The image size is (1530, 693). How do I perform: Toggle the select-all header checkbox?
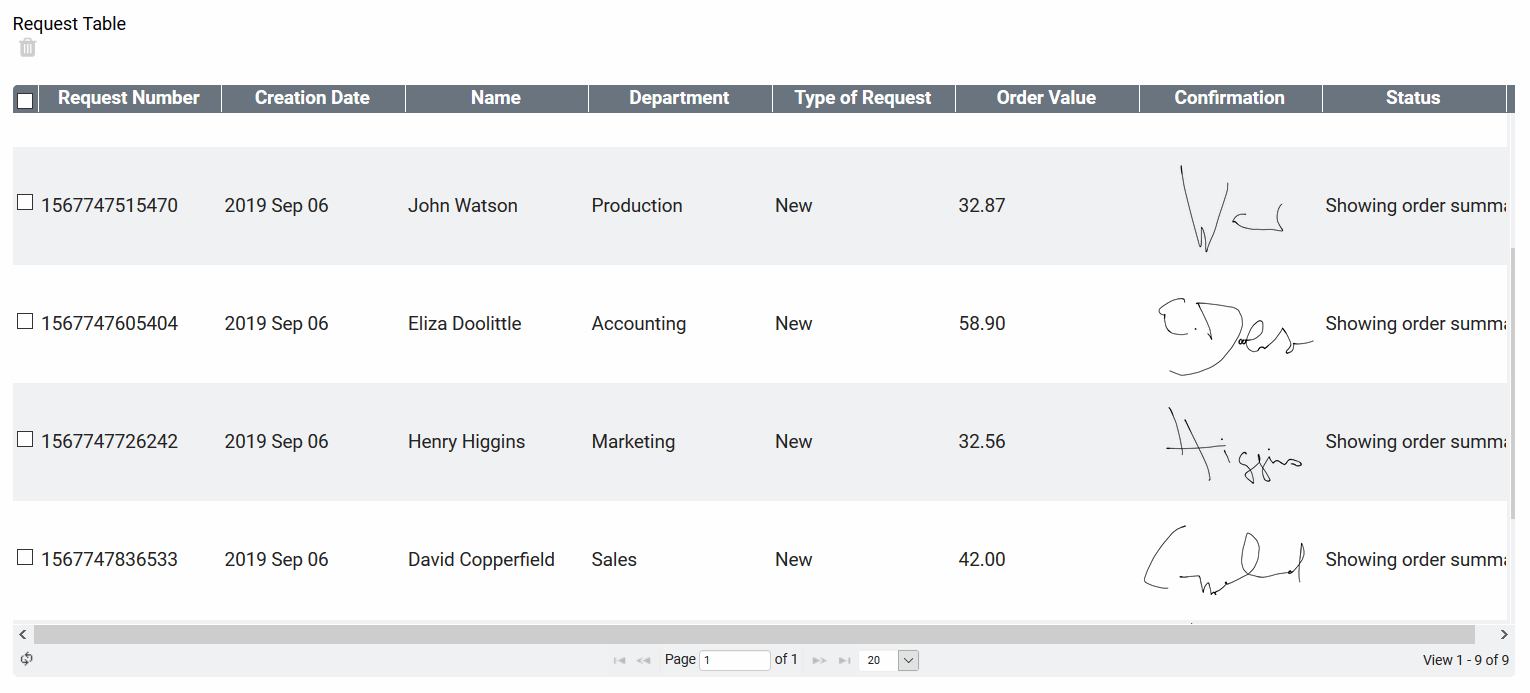pos(26,100)
